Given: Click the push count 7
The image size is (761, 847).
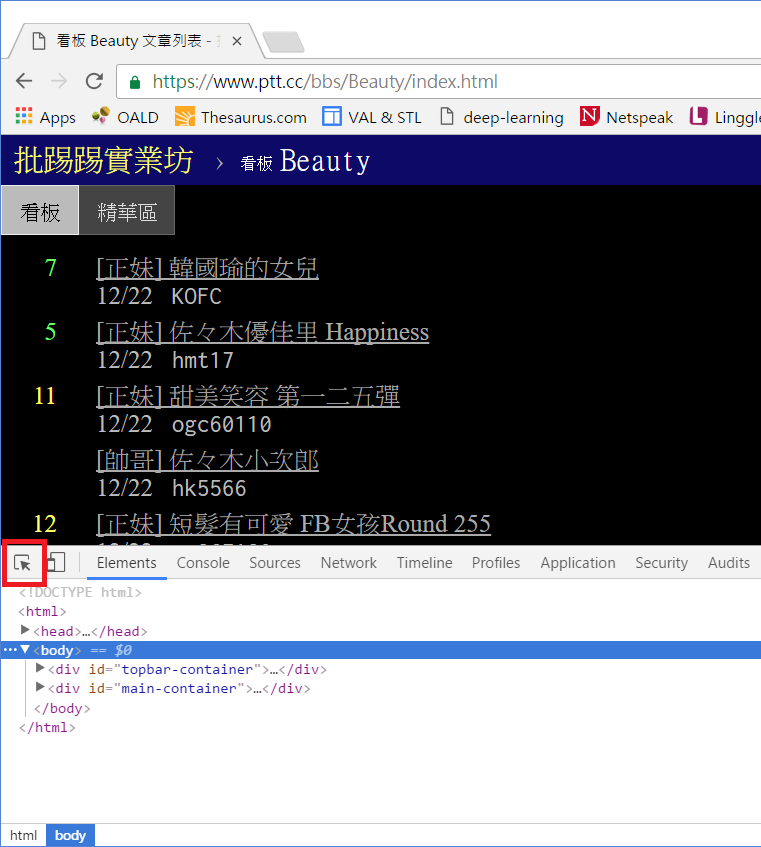Looking at the screenshot, I should point(50,268).
